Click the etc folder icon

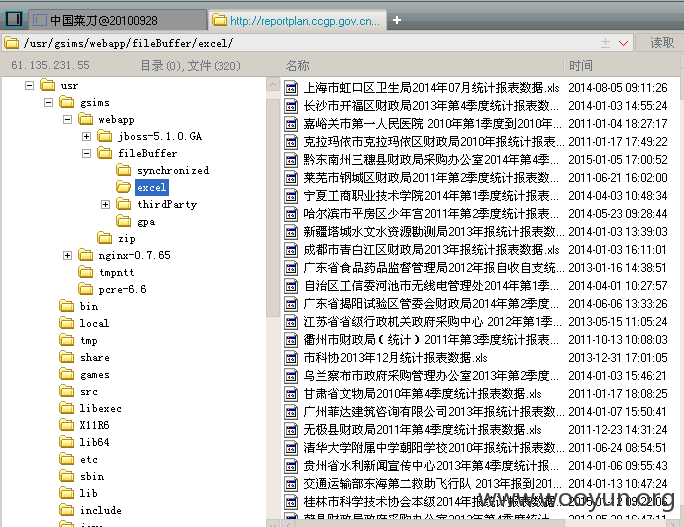point(67,459)
